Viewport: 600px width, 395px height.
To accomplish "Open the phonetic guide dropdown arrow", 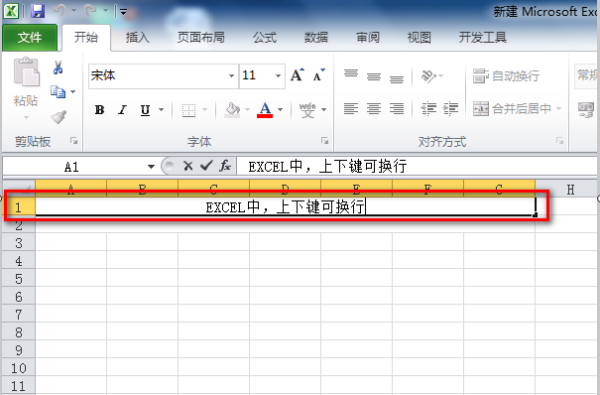I will click(x=324, y=110).
